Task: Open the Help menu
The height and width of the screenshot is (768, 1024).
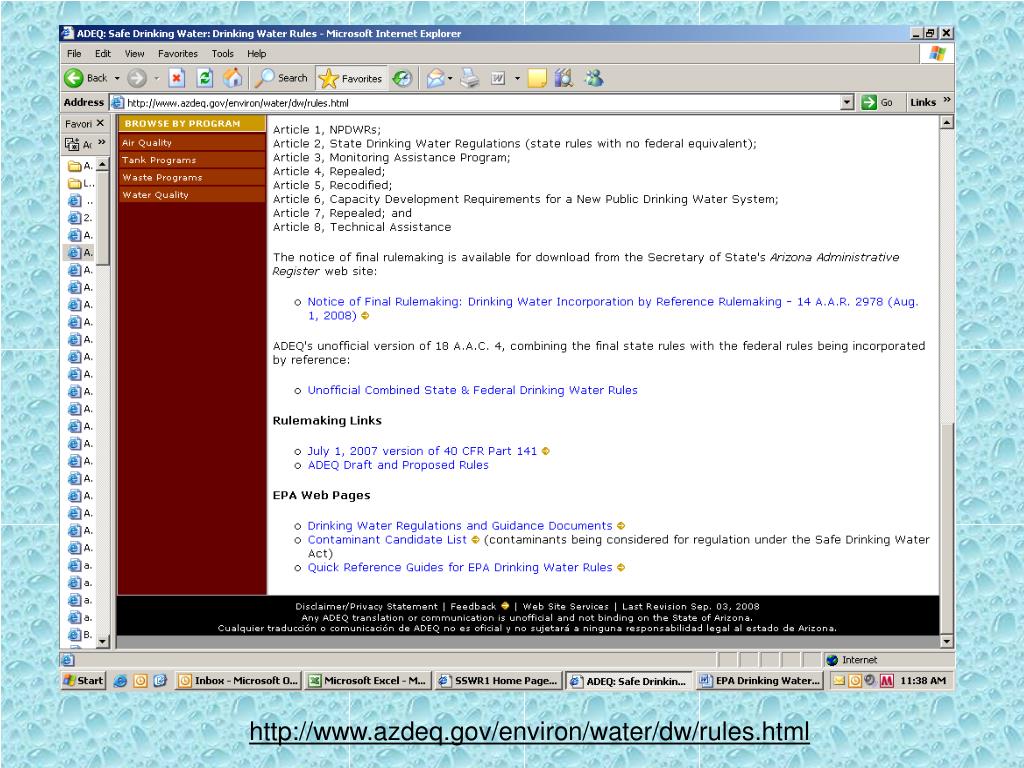Action: click(256, 54)
